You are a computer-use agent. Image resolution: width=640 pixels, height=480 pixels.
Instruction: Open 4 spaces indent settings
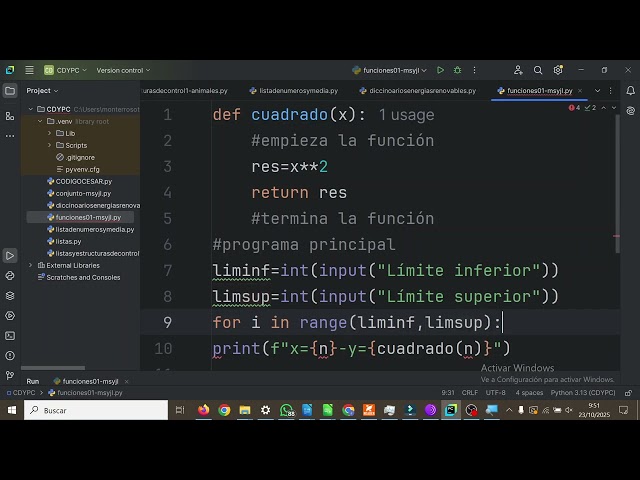click(529, 393)
